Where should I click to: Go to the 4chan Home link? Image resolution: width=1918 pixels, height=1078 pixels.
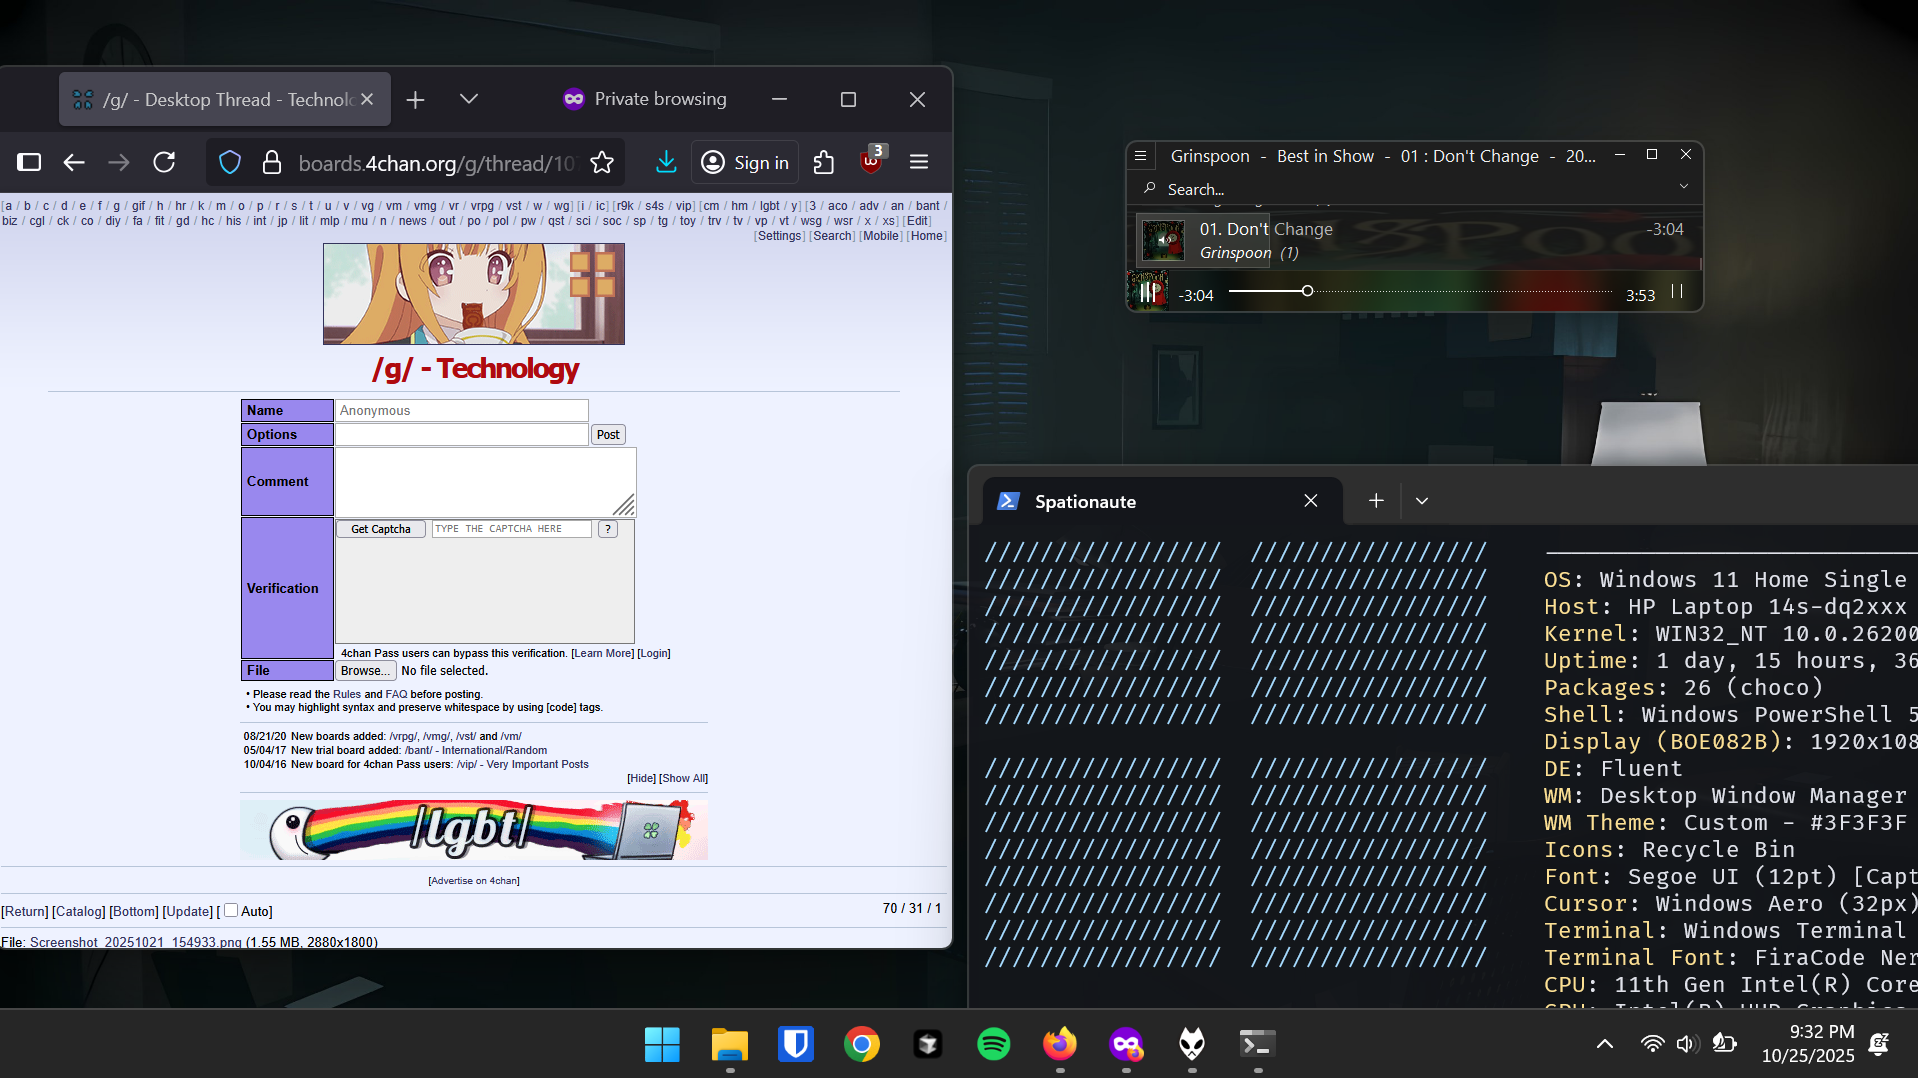click(x=927, y=236)
